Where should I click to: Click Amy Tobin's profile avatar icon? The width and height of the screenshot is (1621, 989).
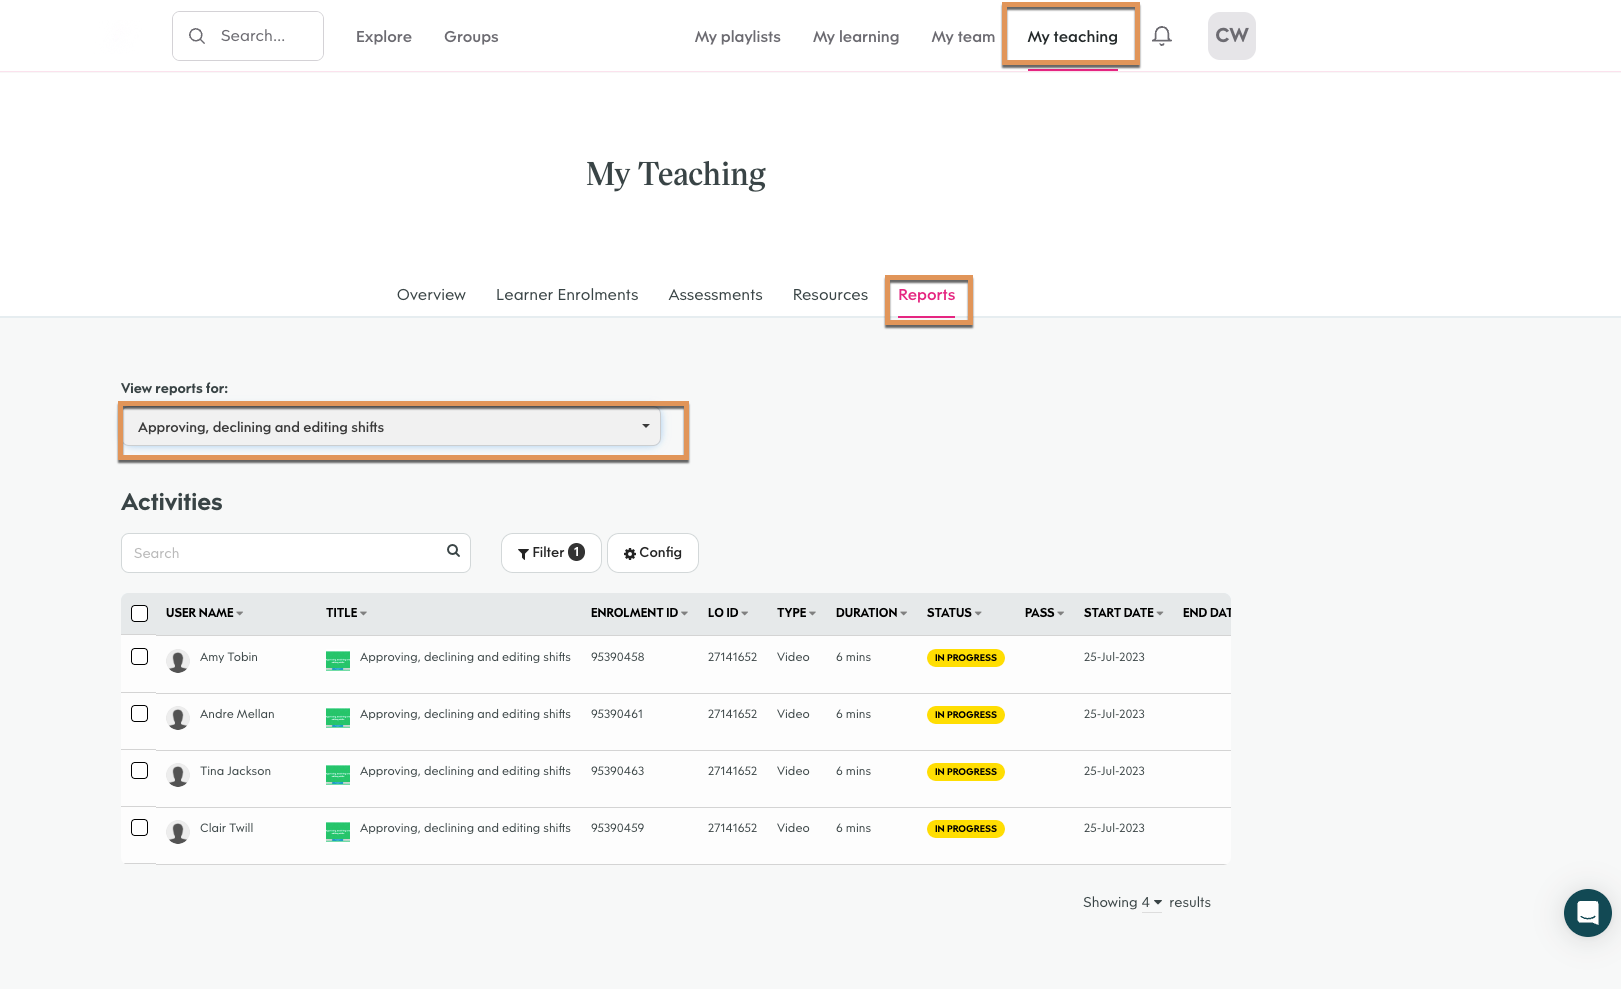pos(178,661)
